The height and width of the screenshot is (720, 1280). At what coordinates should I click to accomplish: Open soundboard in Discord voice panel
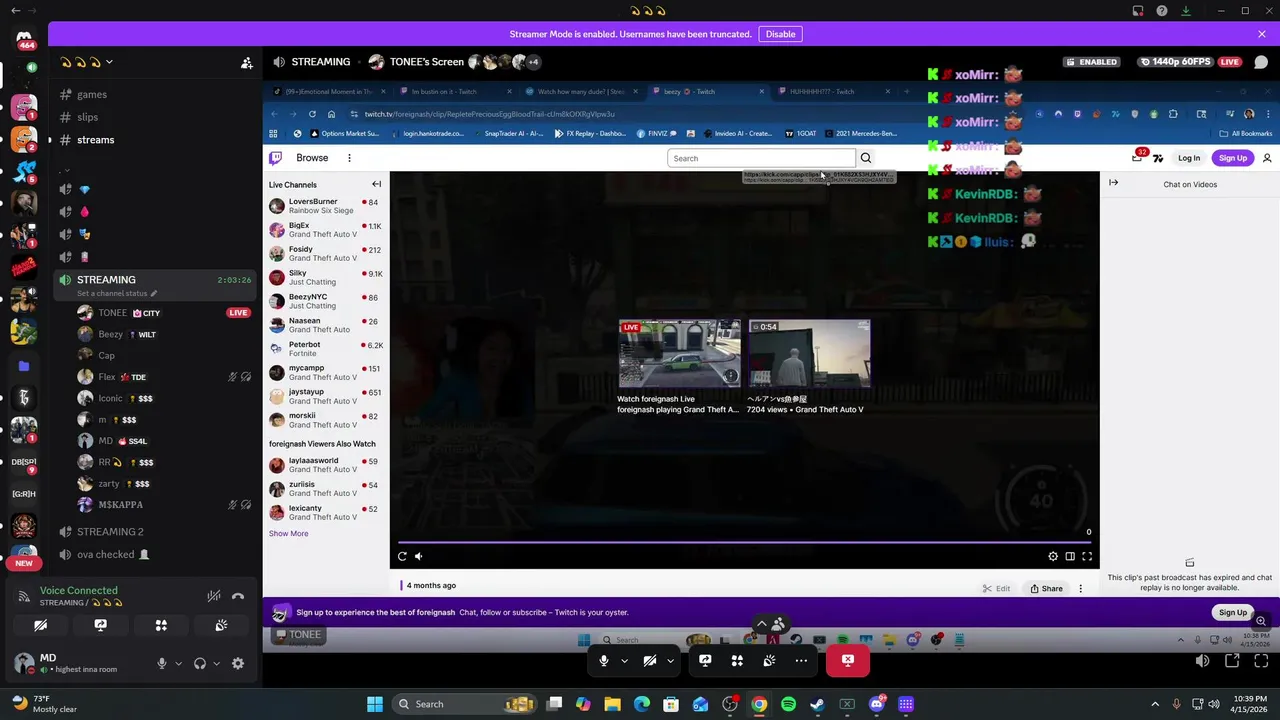(x=221, y=625)
